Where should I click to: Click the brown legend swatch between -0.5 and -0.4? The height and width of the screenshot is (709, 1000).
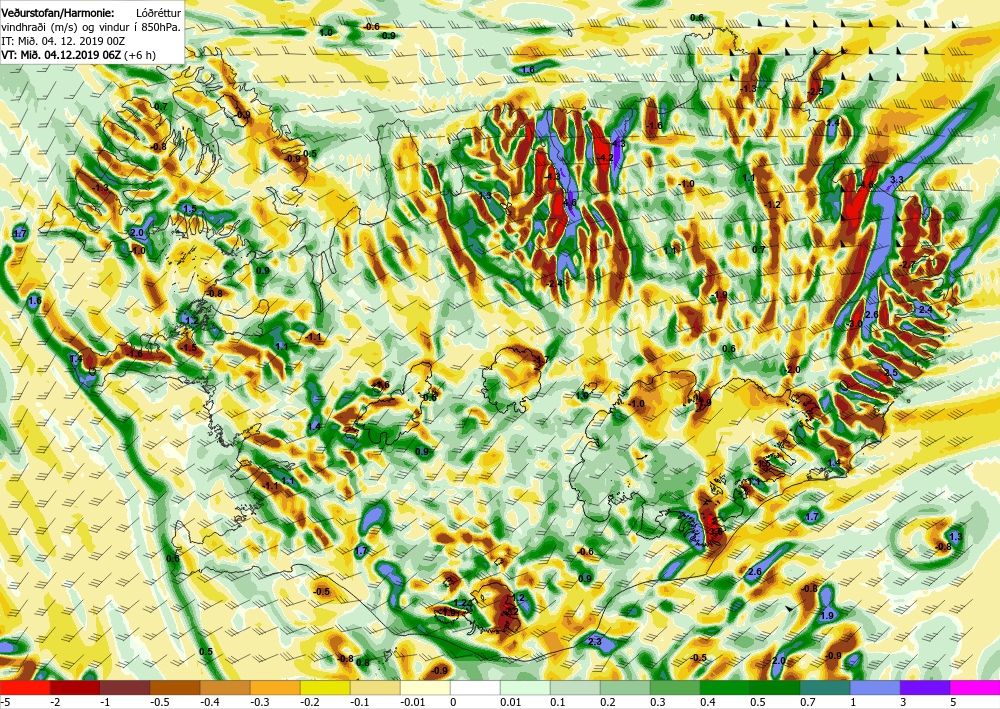175,687
